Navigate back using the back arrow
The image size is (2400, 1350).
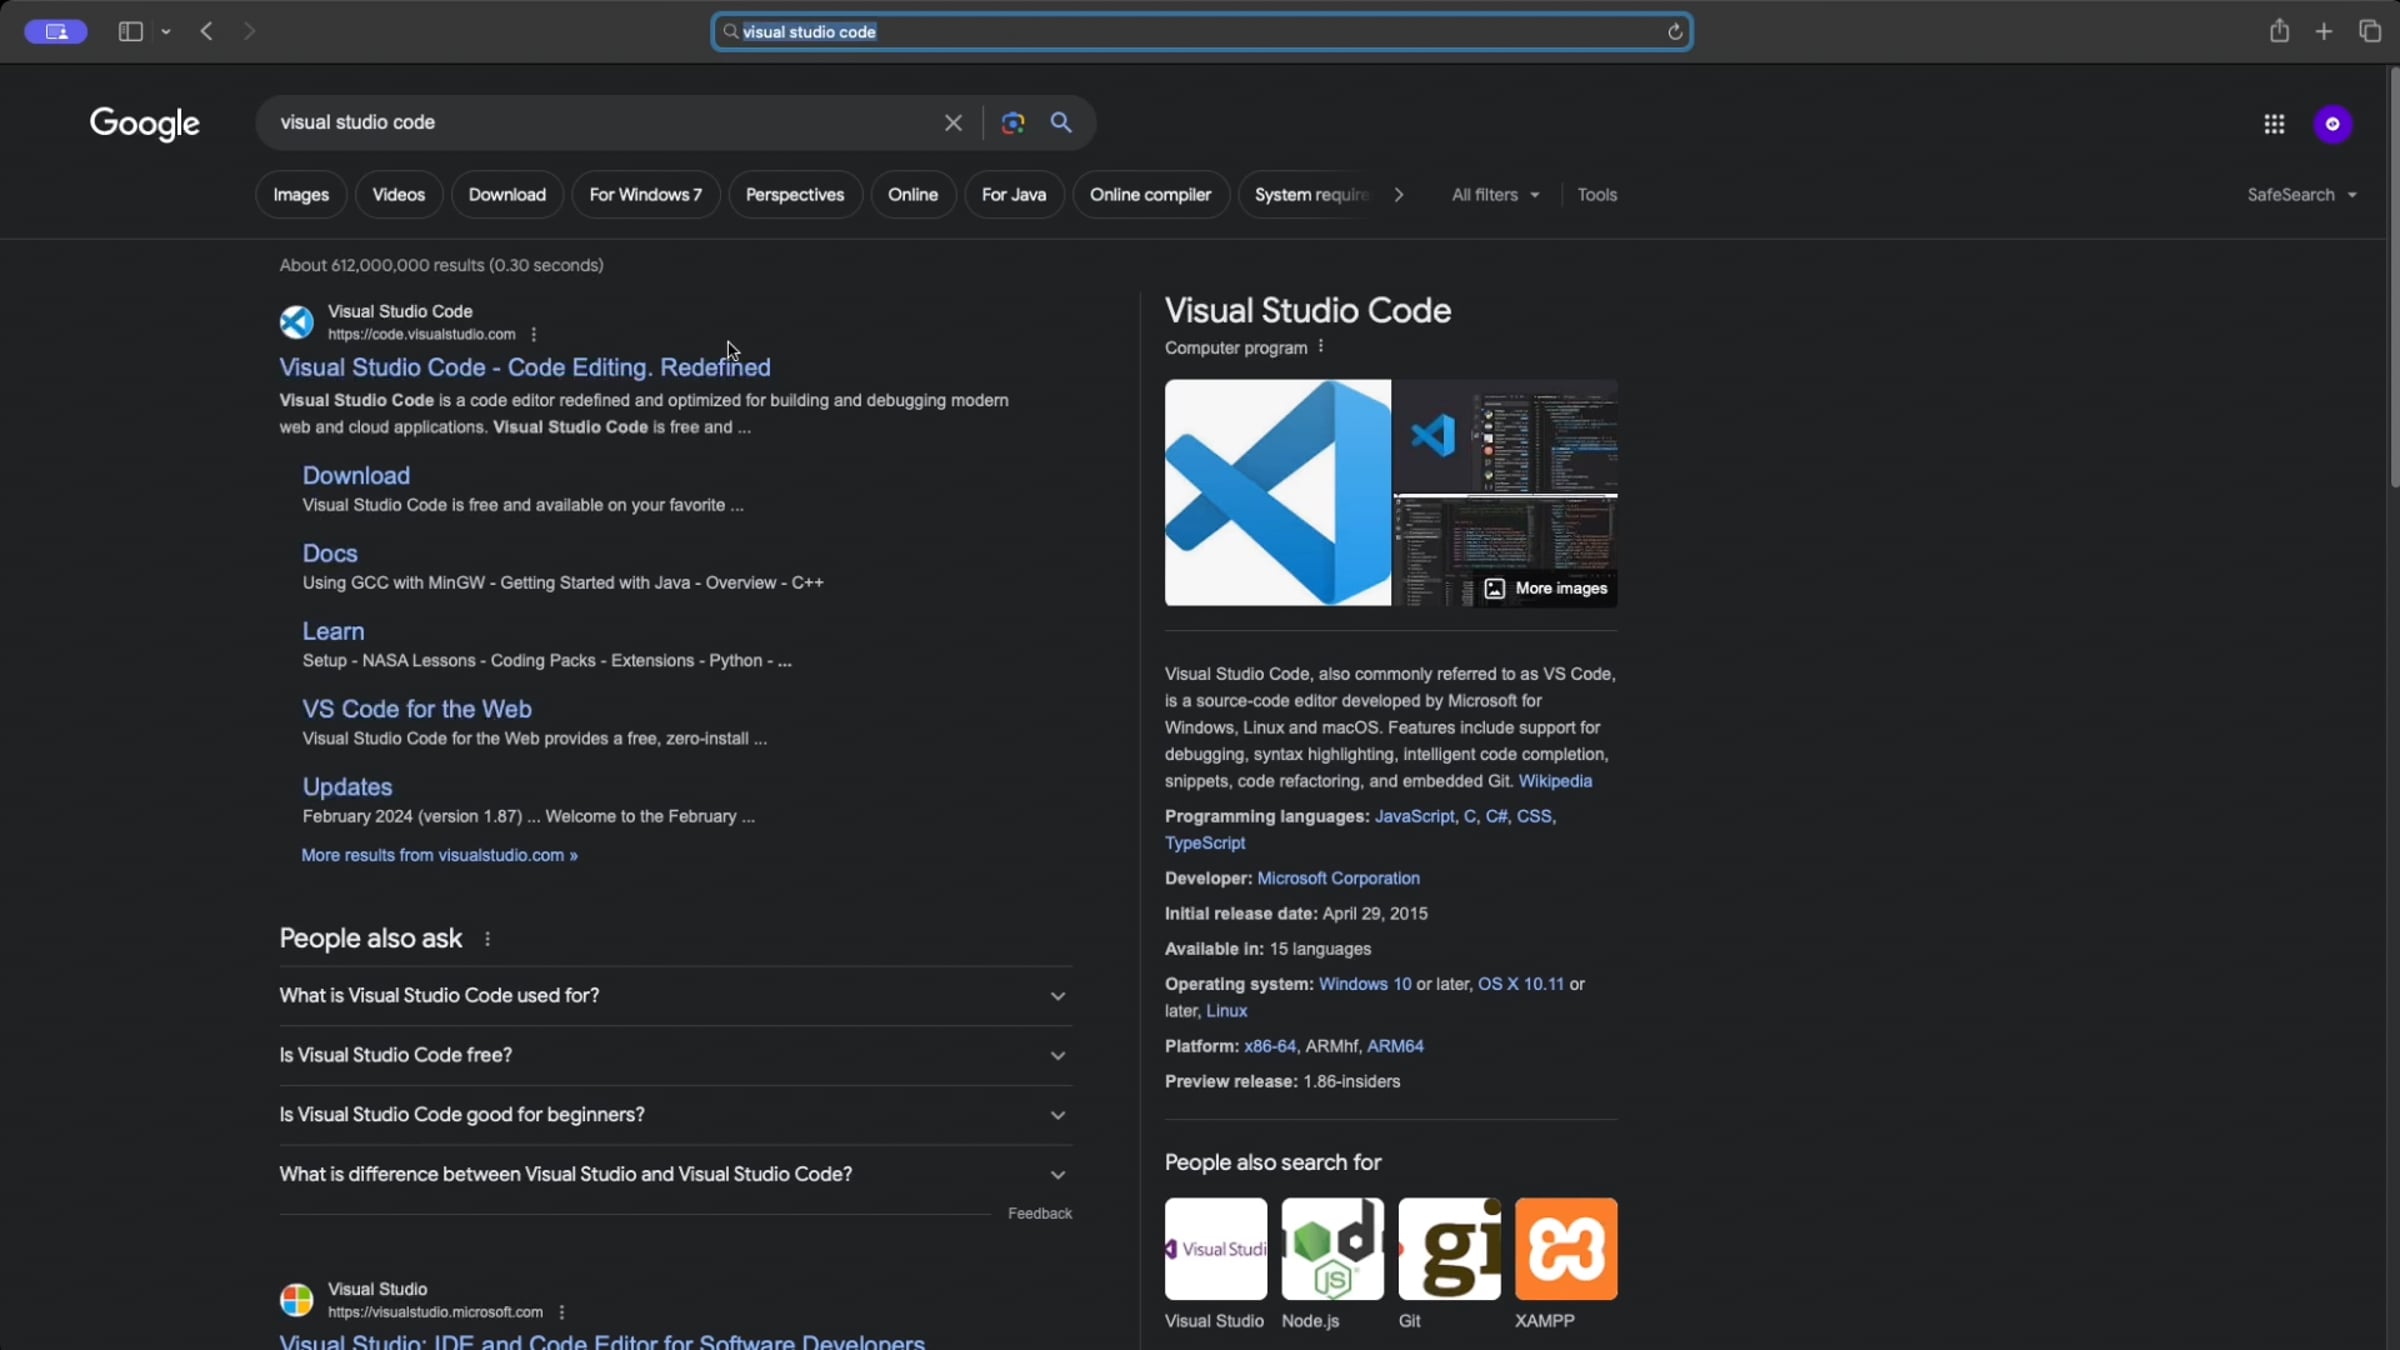tap(206, 31)
